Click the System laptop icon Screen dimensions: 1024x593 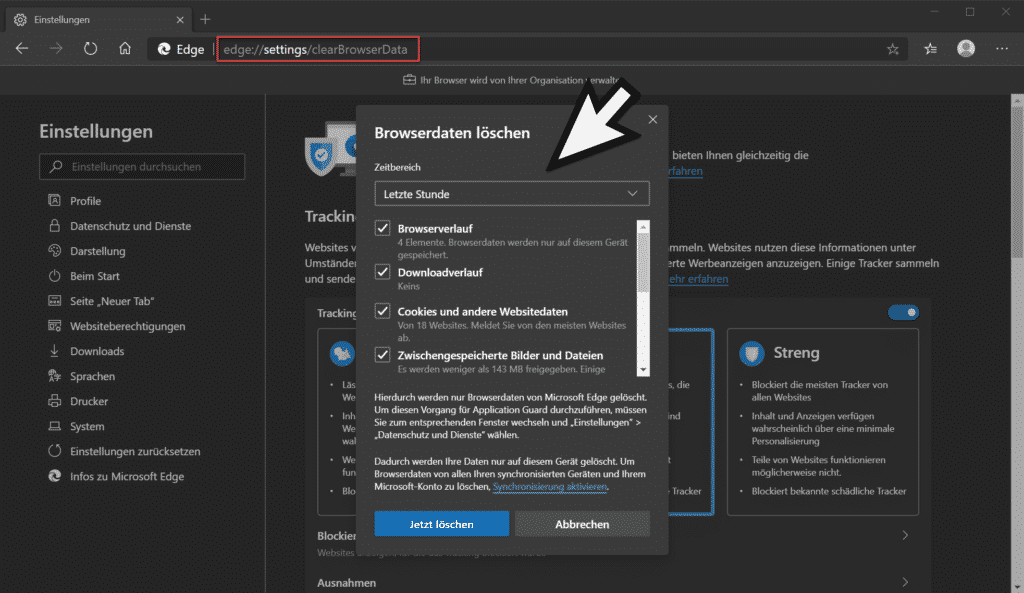point(54,426)
